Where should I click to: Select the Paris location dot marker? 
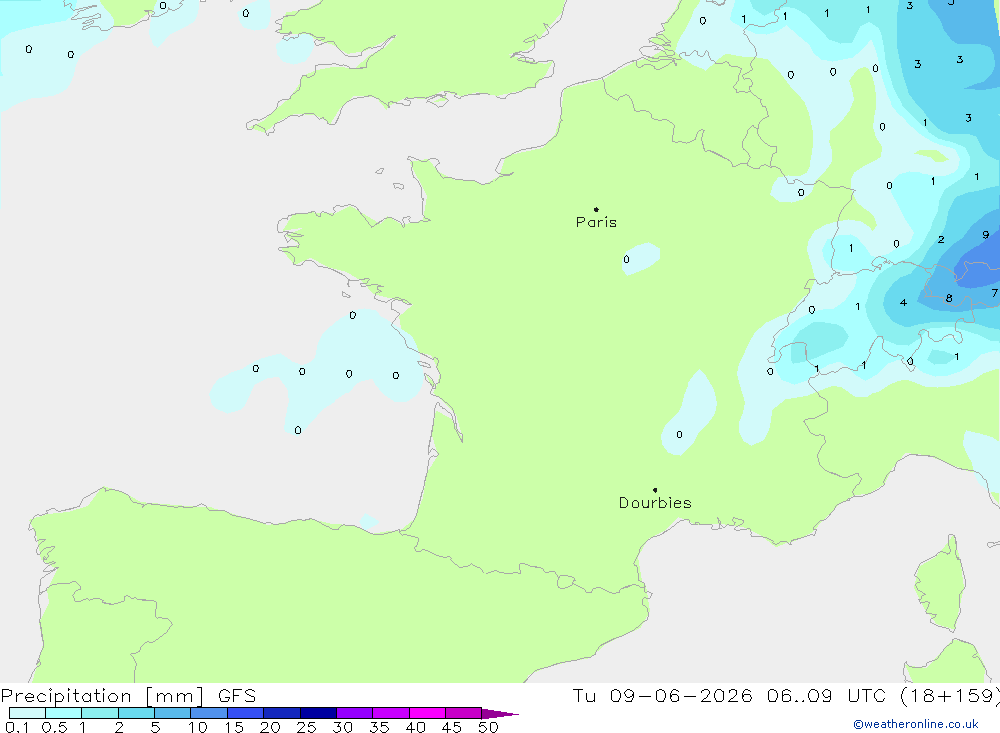[596, 209]
